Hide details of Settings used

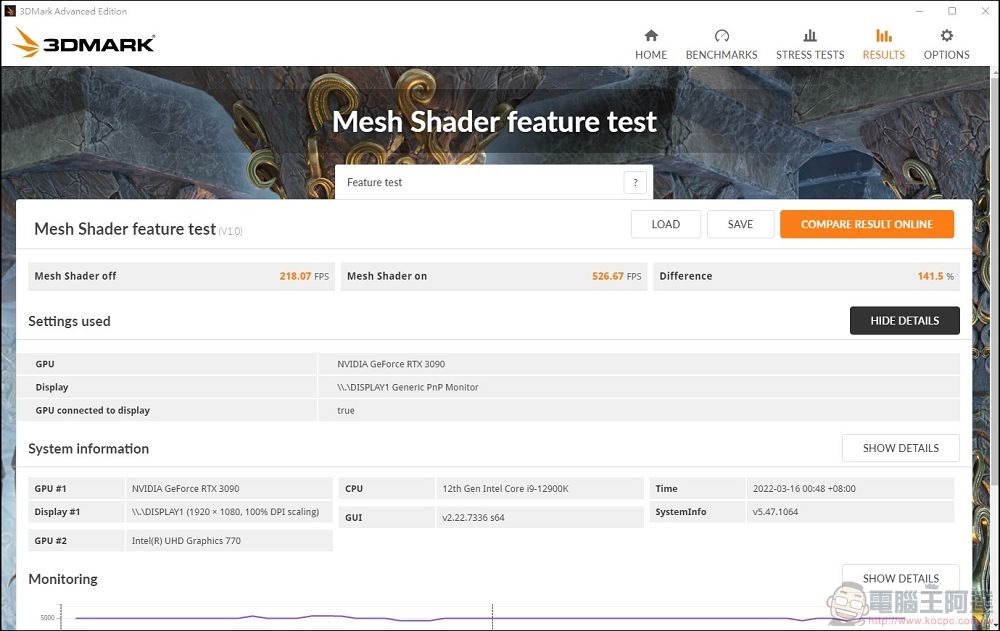click(904, 321)
